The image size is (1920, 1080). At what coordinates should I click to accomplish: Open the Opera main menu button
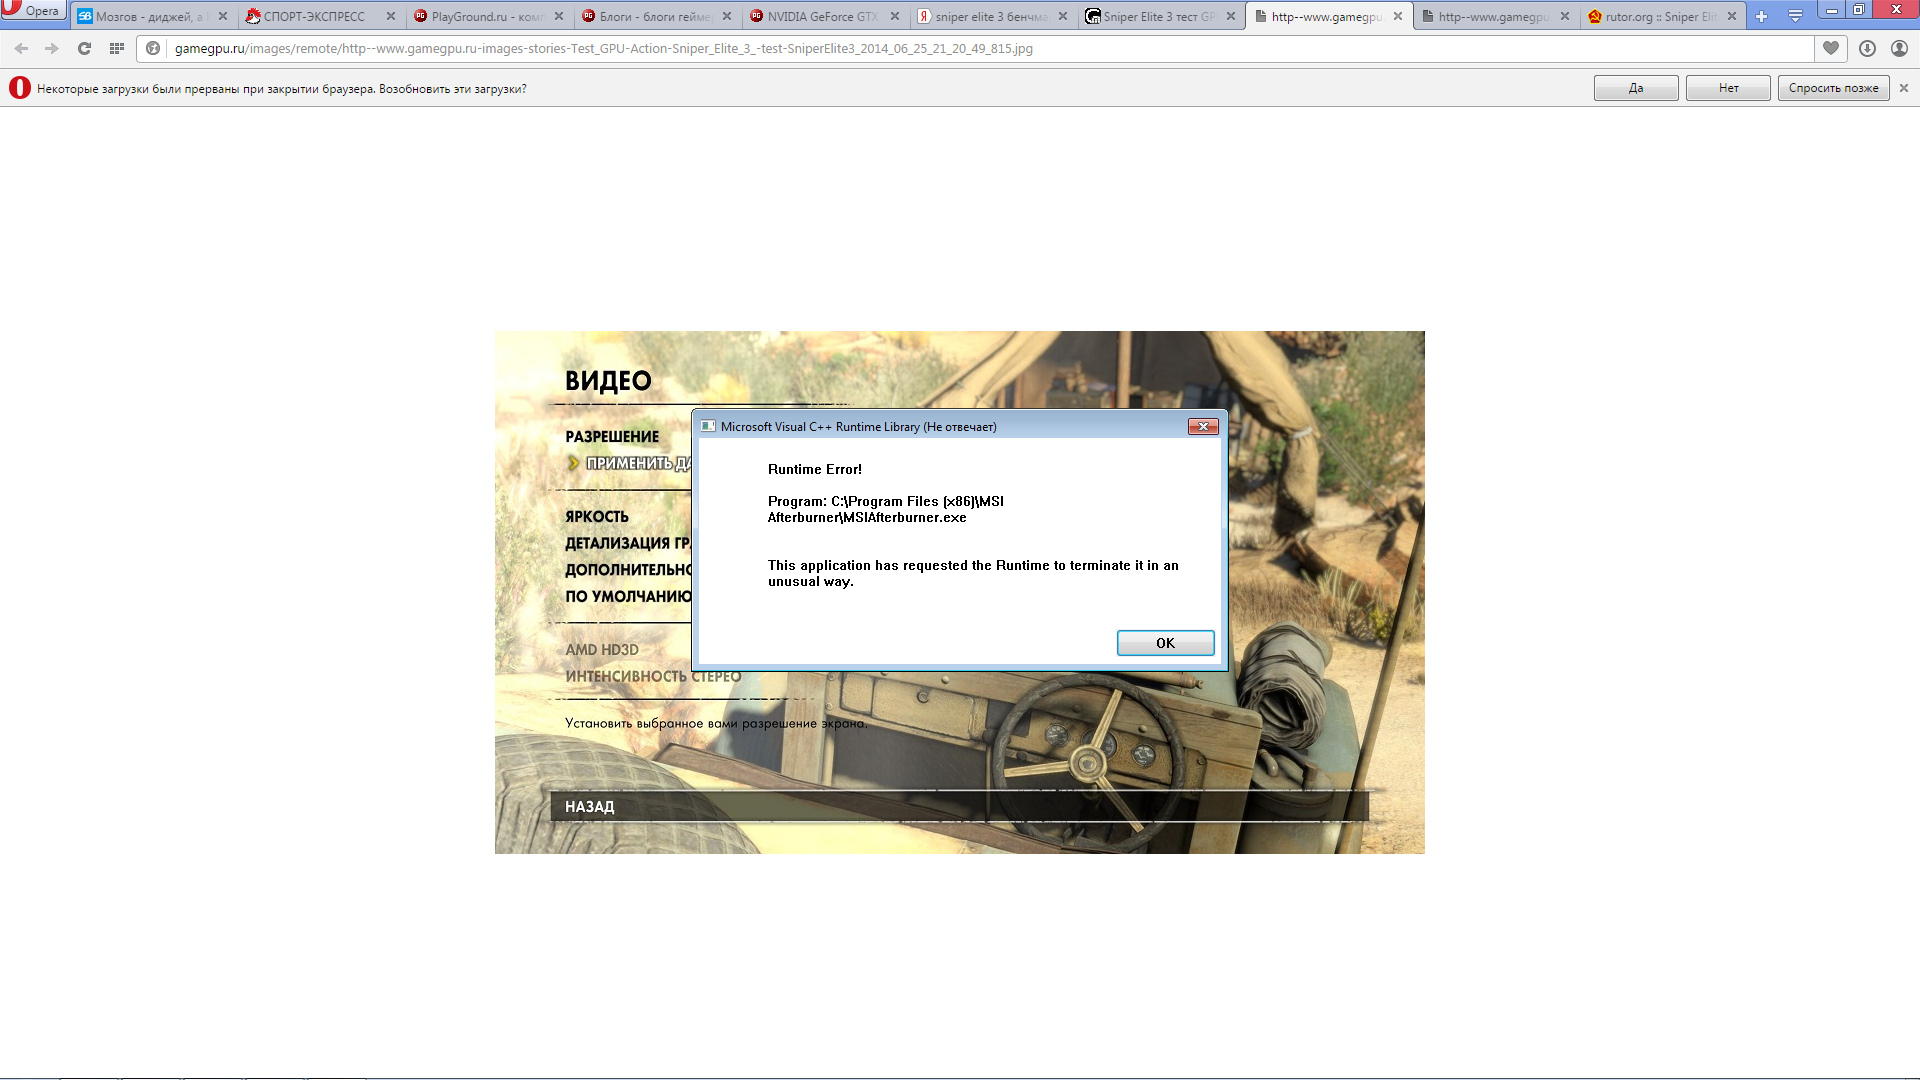[x=33, y=11]
